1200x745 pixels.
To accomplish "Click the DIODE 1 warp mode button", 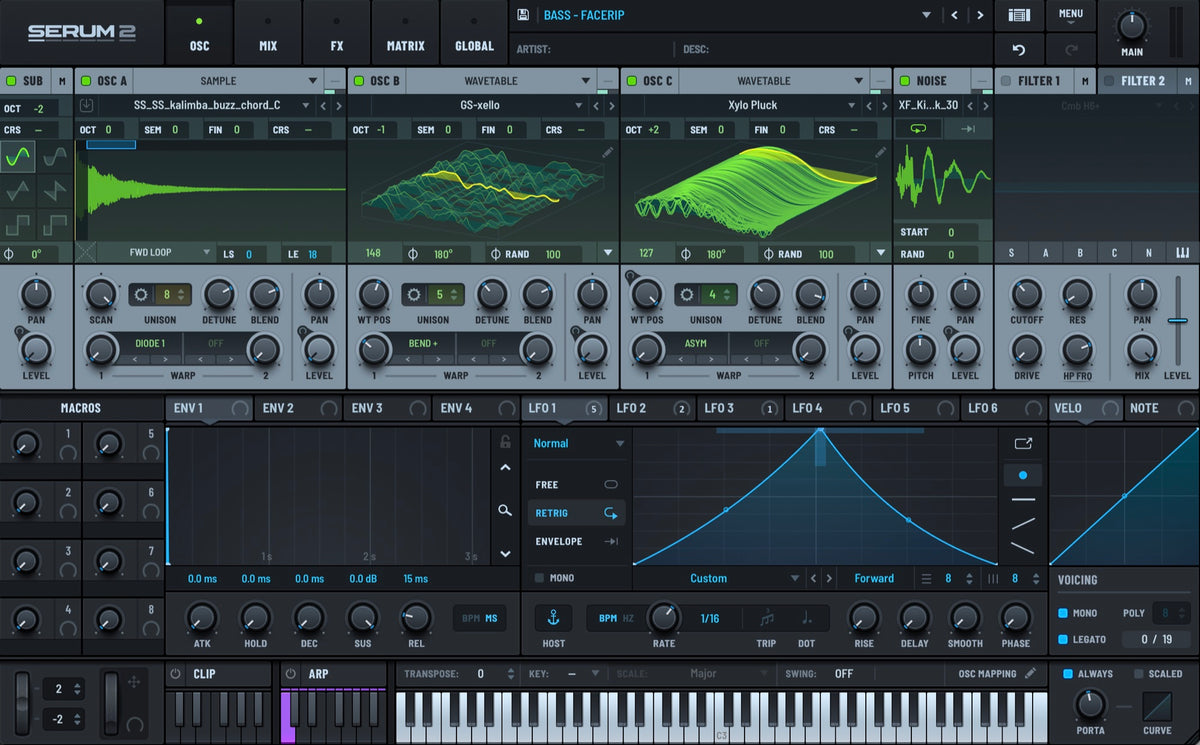I will (x=150, y=343).
